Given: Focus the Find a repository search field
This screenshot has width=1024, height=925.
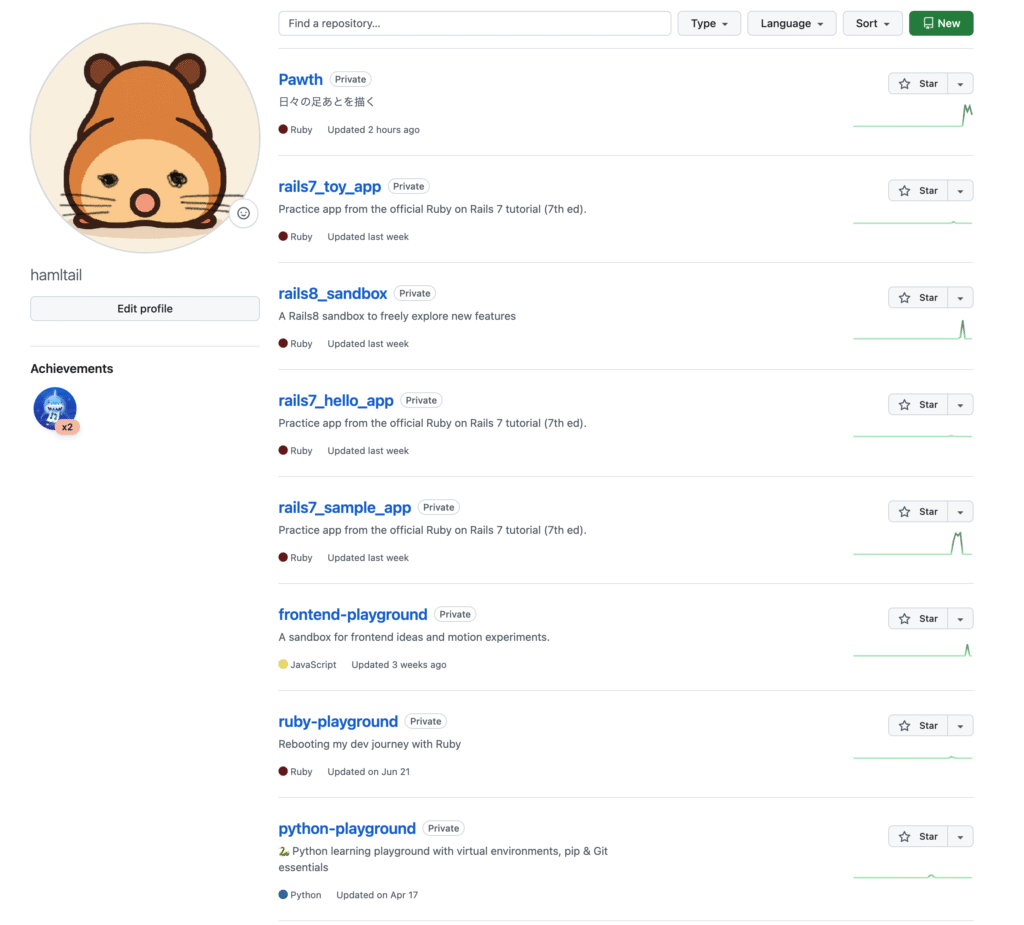Looking at the screenshot, I should click(475, 24).
